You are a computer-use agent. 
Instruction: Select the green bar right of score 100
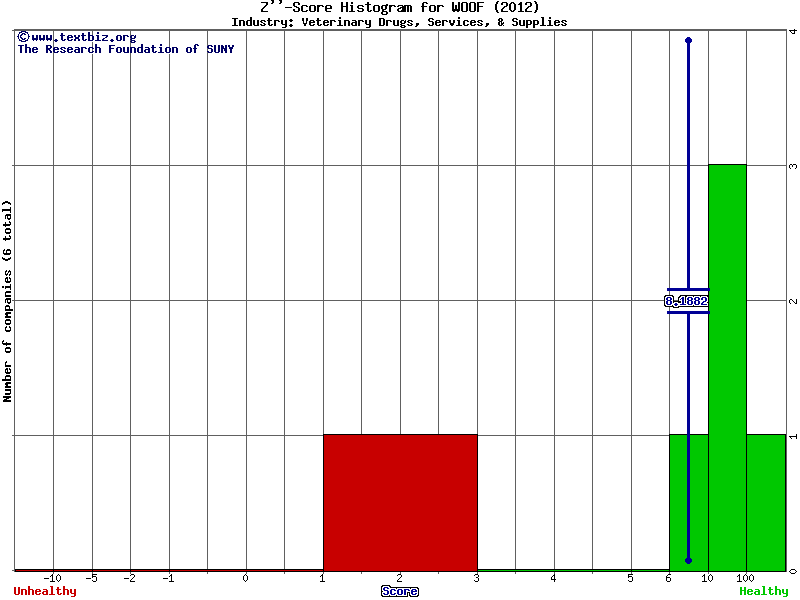coord(766,503)
